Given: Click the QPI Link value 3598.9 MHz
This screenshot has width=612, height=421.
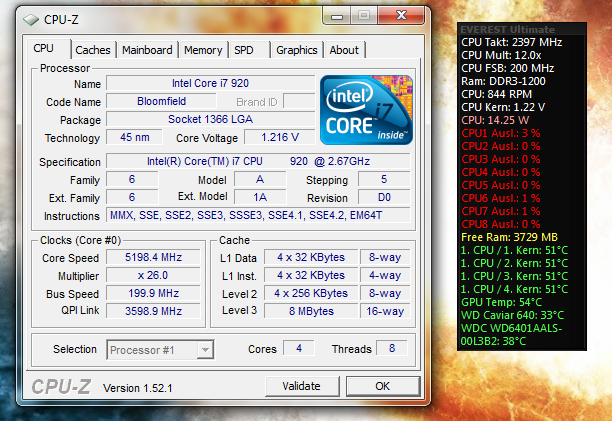Looking at the screenshot, I should [x=153, y=311].
